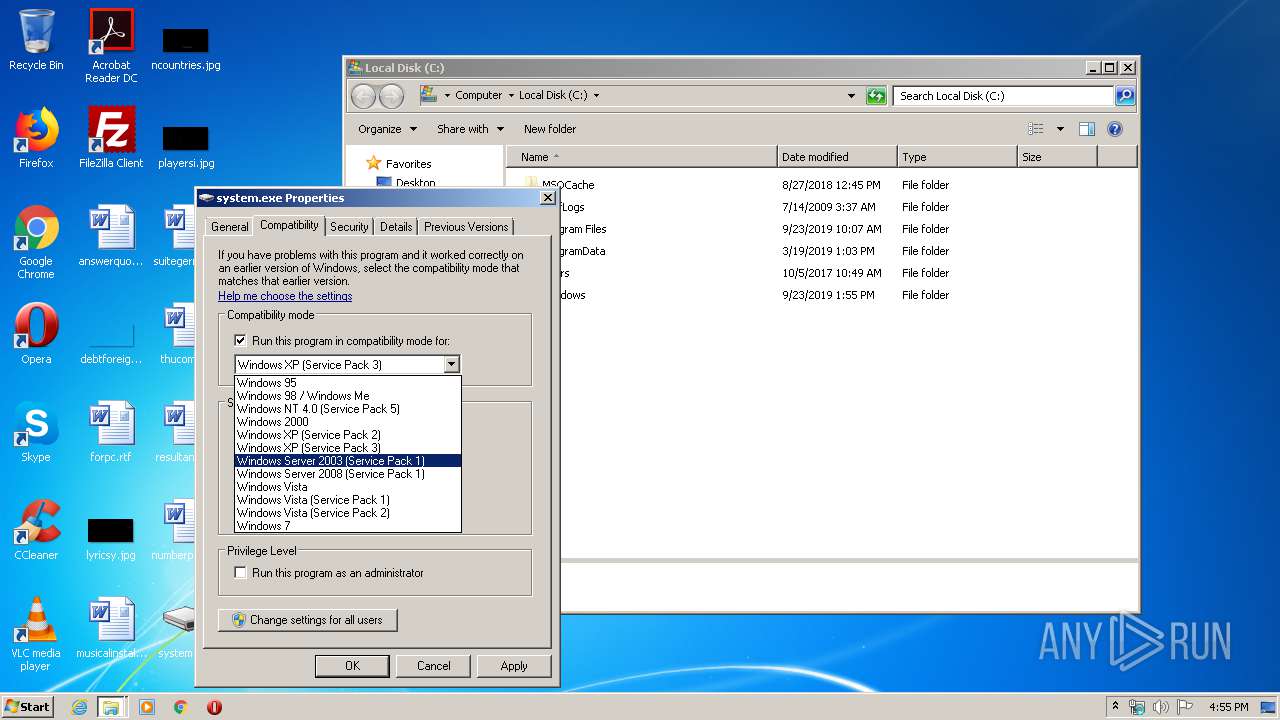Collapse the compatibility mode dropdown arrow

(452, 365)
